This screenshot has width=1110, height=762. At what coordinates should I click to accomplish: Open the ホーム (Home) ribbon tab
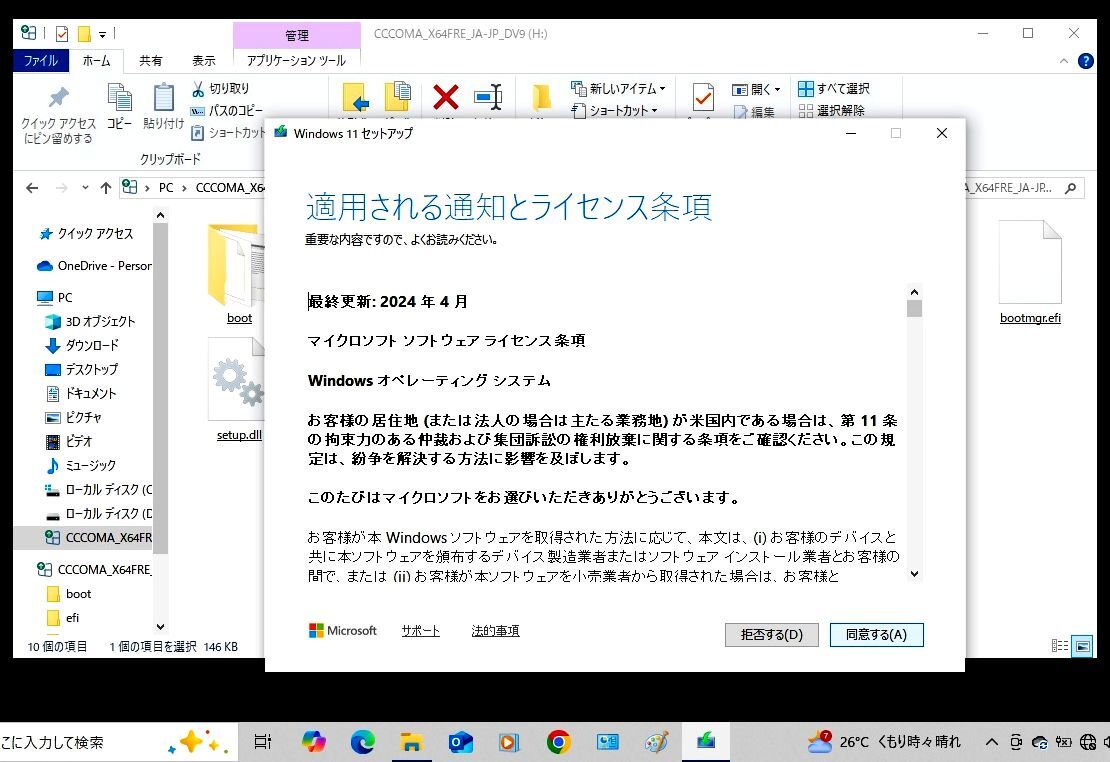[96, 61]
